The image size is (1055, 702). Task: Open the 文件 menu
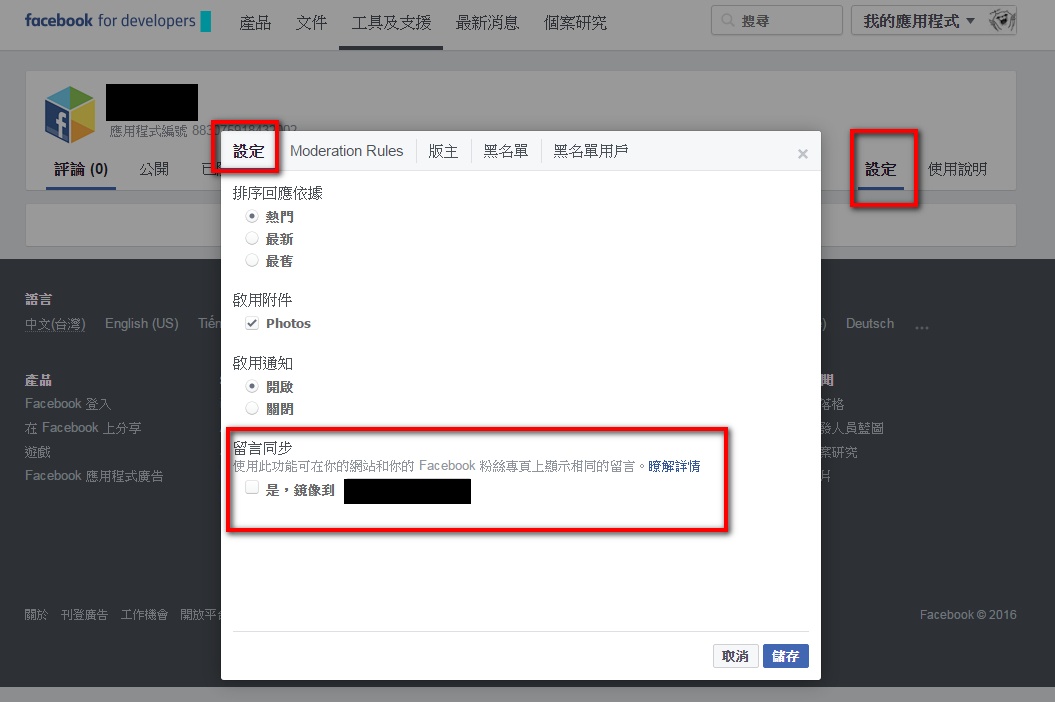[312, 23]
